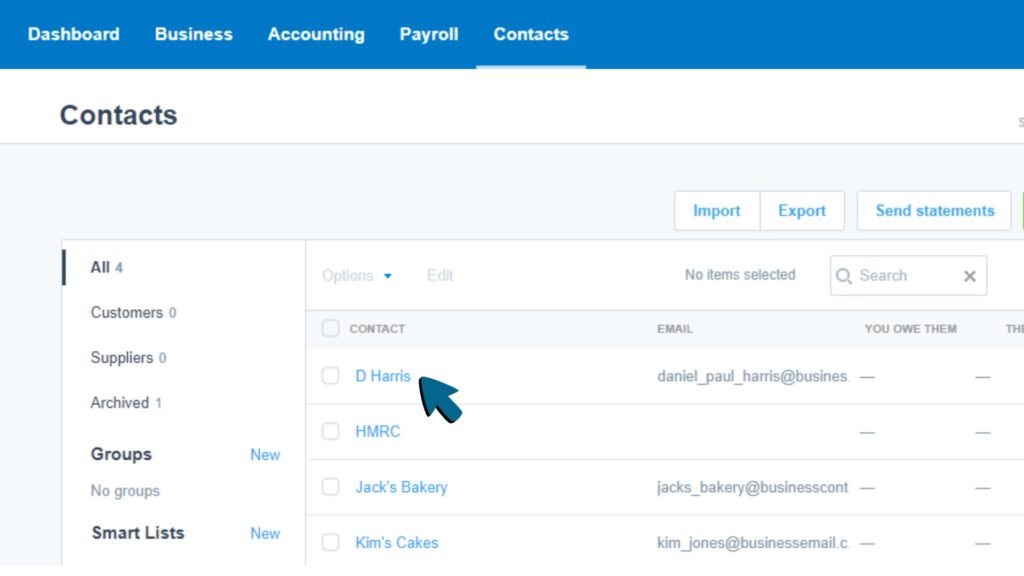Clear search with the X icon
The height and width of the screenshot is (576, 1024).
(x=969, y=276)
